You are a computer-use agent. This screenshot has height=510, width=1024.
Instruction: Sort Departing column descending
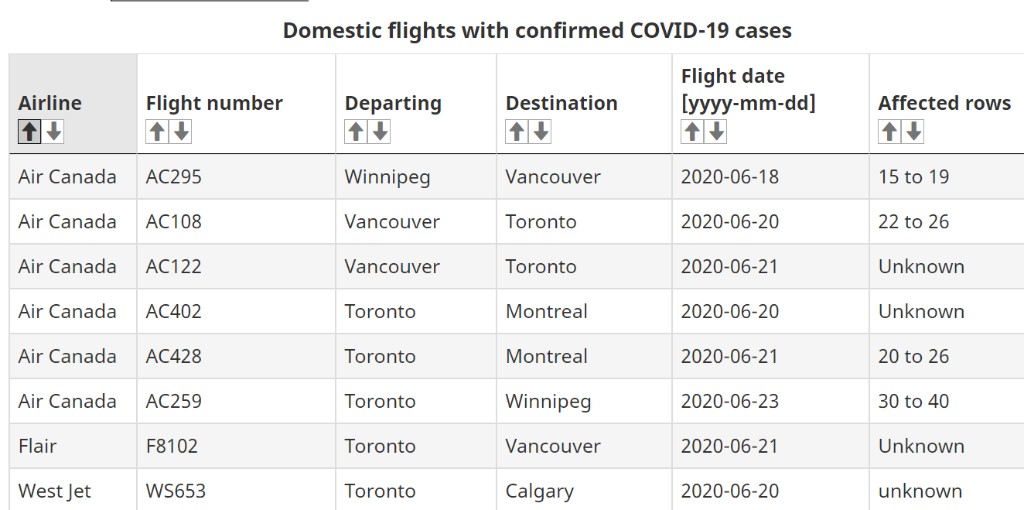click(379, 132)
